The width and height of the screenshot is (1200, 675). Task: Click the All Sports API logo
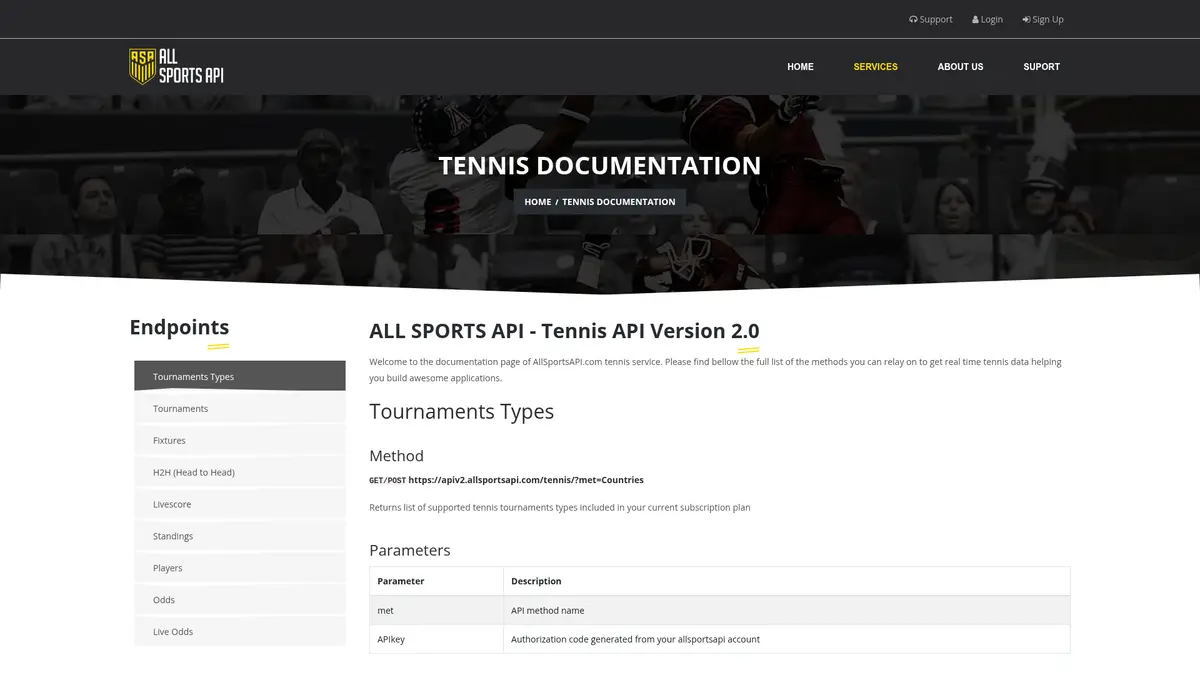(176, 66)
